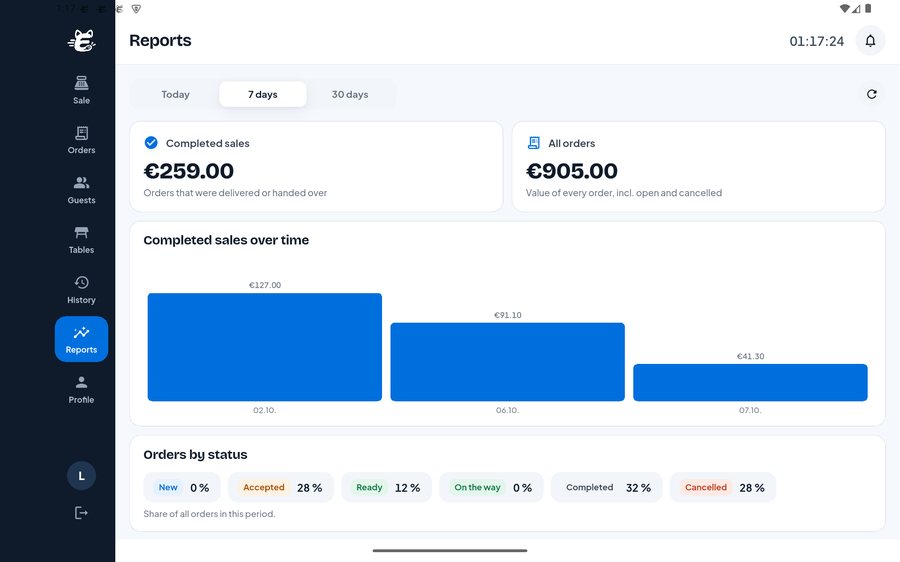Click the Completed status chip
The width and height of the screenshot is (900, 562).
607,487
